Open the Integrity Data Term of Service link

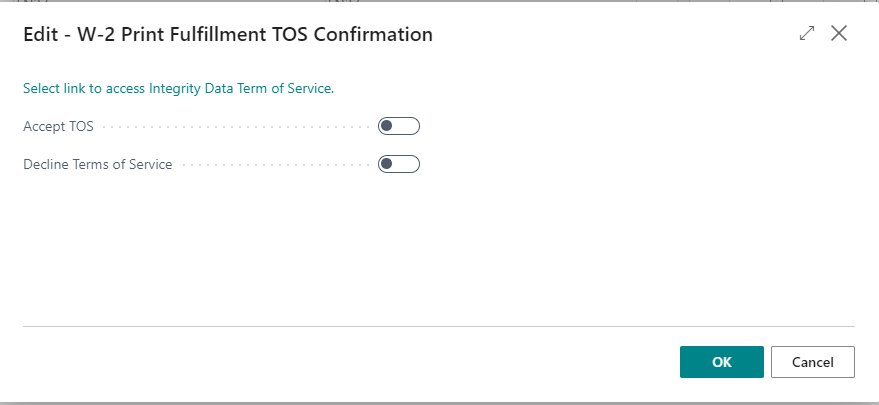coord(178,89)
